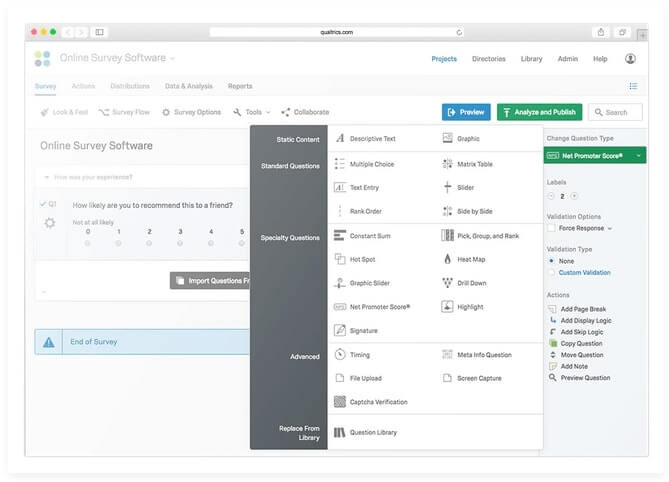Decrease the Labels count
The width and height of the screenshot is (669, 482).
click(551, 196)
